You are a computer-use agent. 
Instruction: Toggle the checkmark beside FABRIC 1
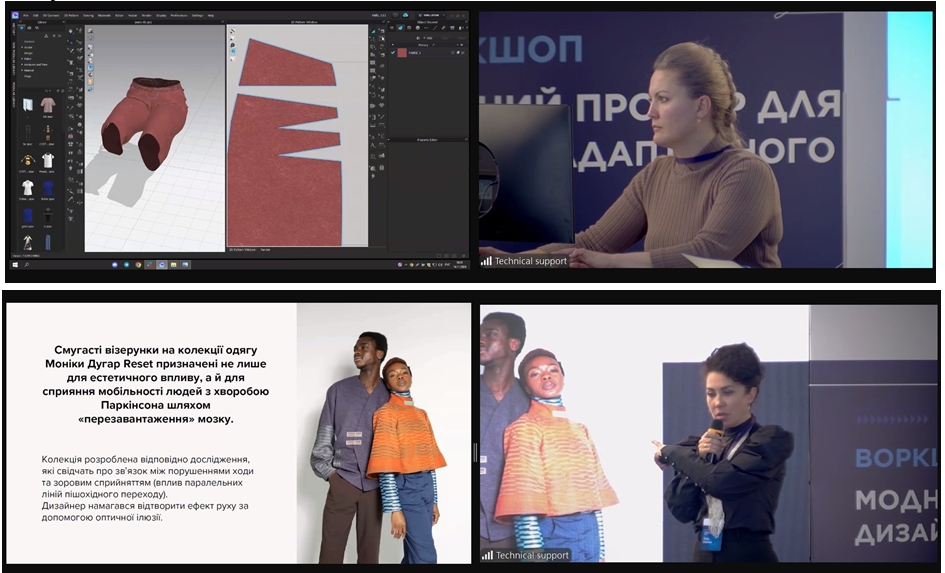pos(391,52)
